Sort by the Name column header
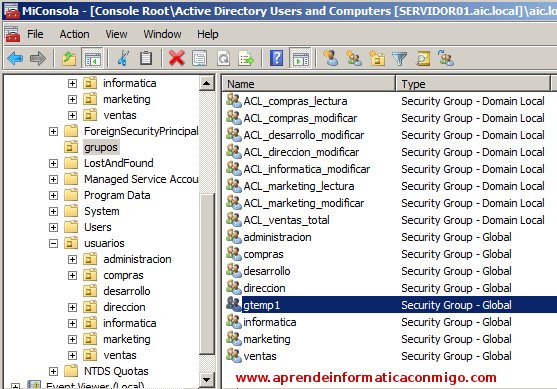The height and width of the screenshot is (389, 557). (x=308, y=84)
